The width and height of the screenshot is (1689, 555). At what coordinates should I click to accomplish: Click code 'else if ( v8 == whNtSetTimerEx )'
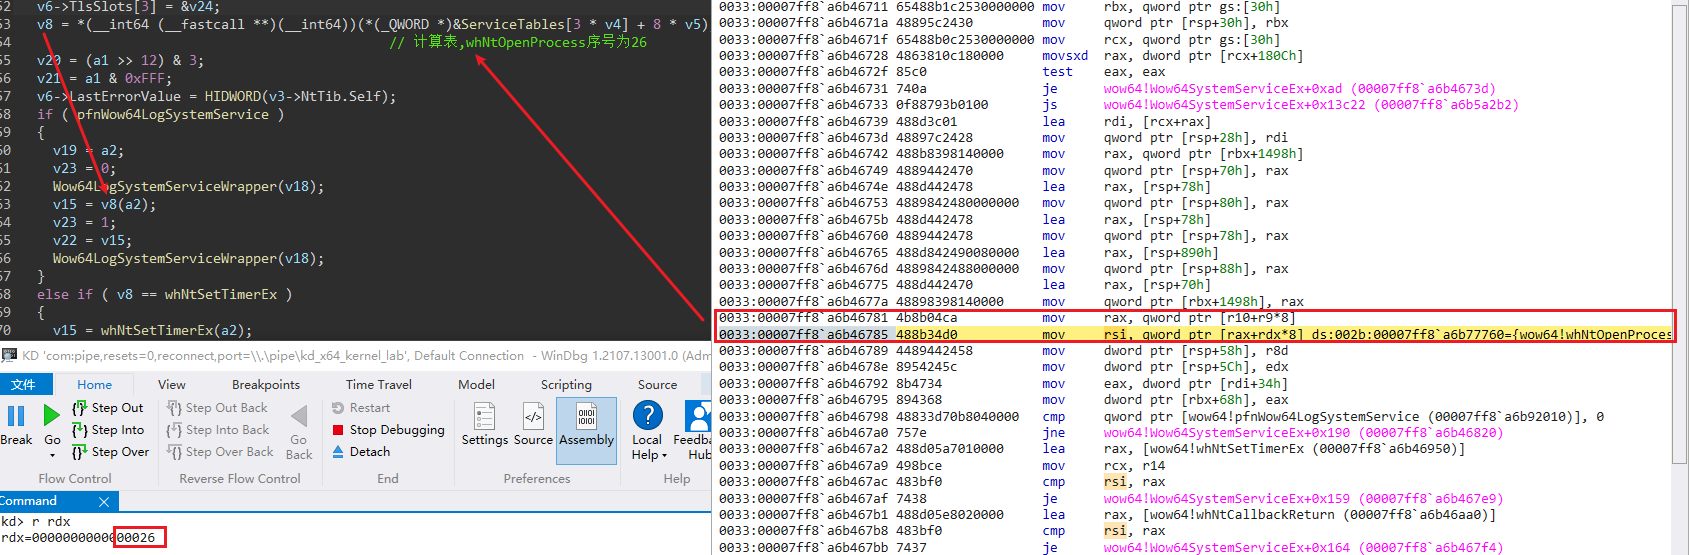(x=164, y=295)
